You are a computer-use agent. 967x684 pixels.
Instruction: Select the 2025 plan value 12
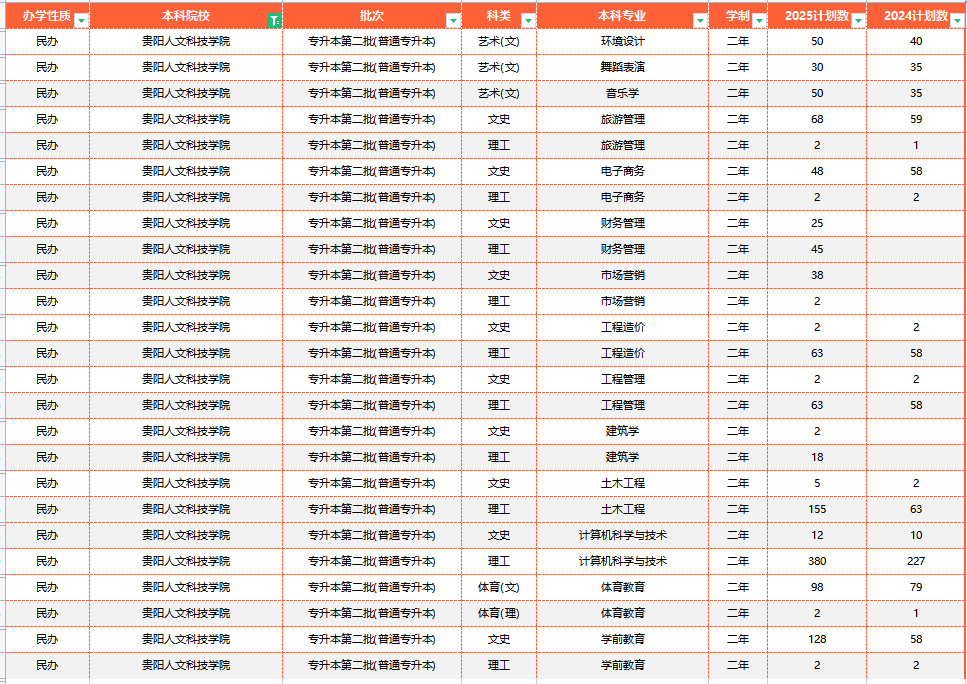click(x=817, y=535)
